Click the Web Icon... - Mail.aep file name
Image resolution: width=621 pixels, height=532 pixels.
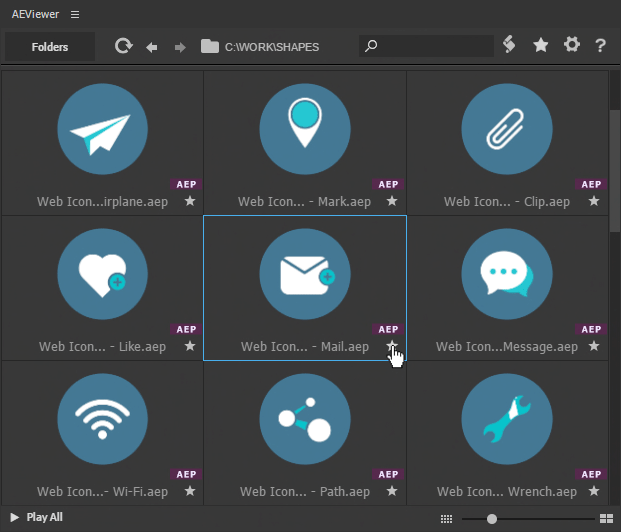(305, 347)
